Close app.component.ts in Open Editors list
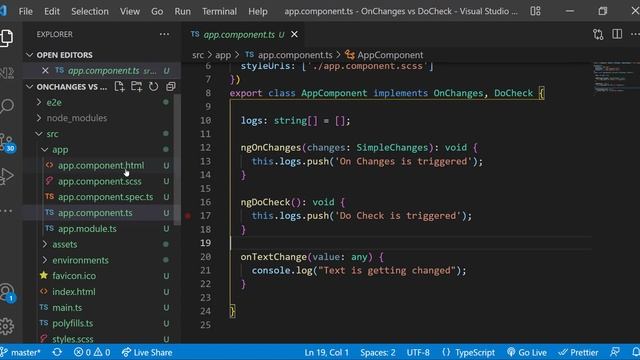The width and height of the screenshot is (640, 360). (x=45, y=71)
